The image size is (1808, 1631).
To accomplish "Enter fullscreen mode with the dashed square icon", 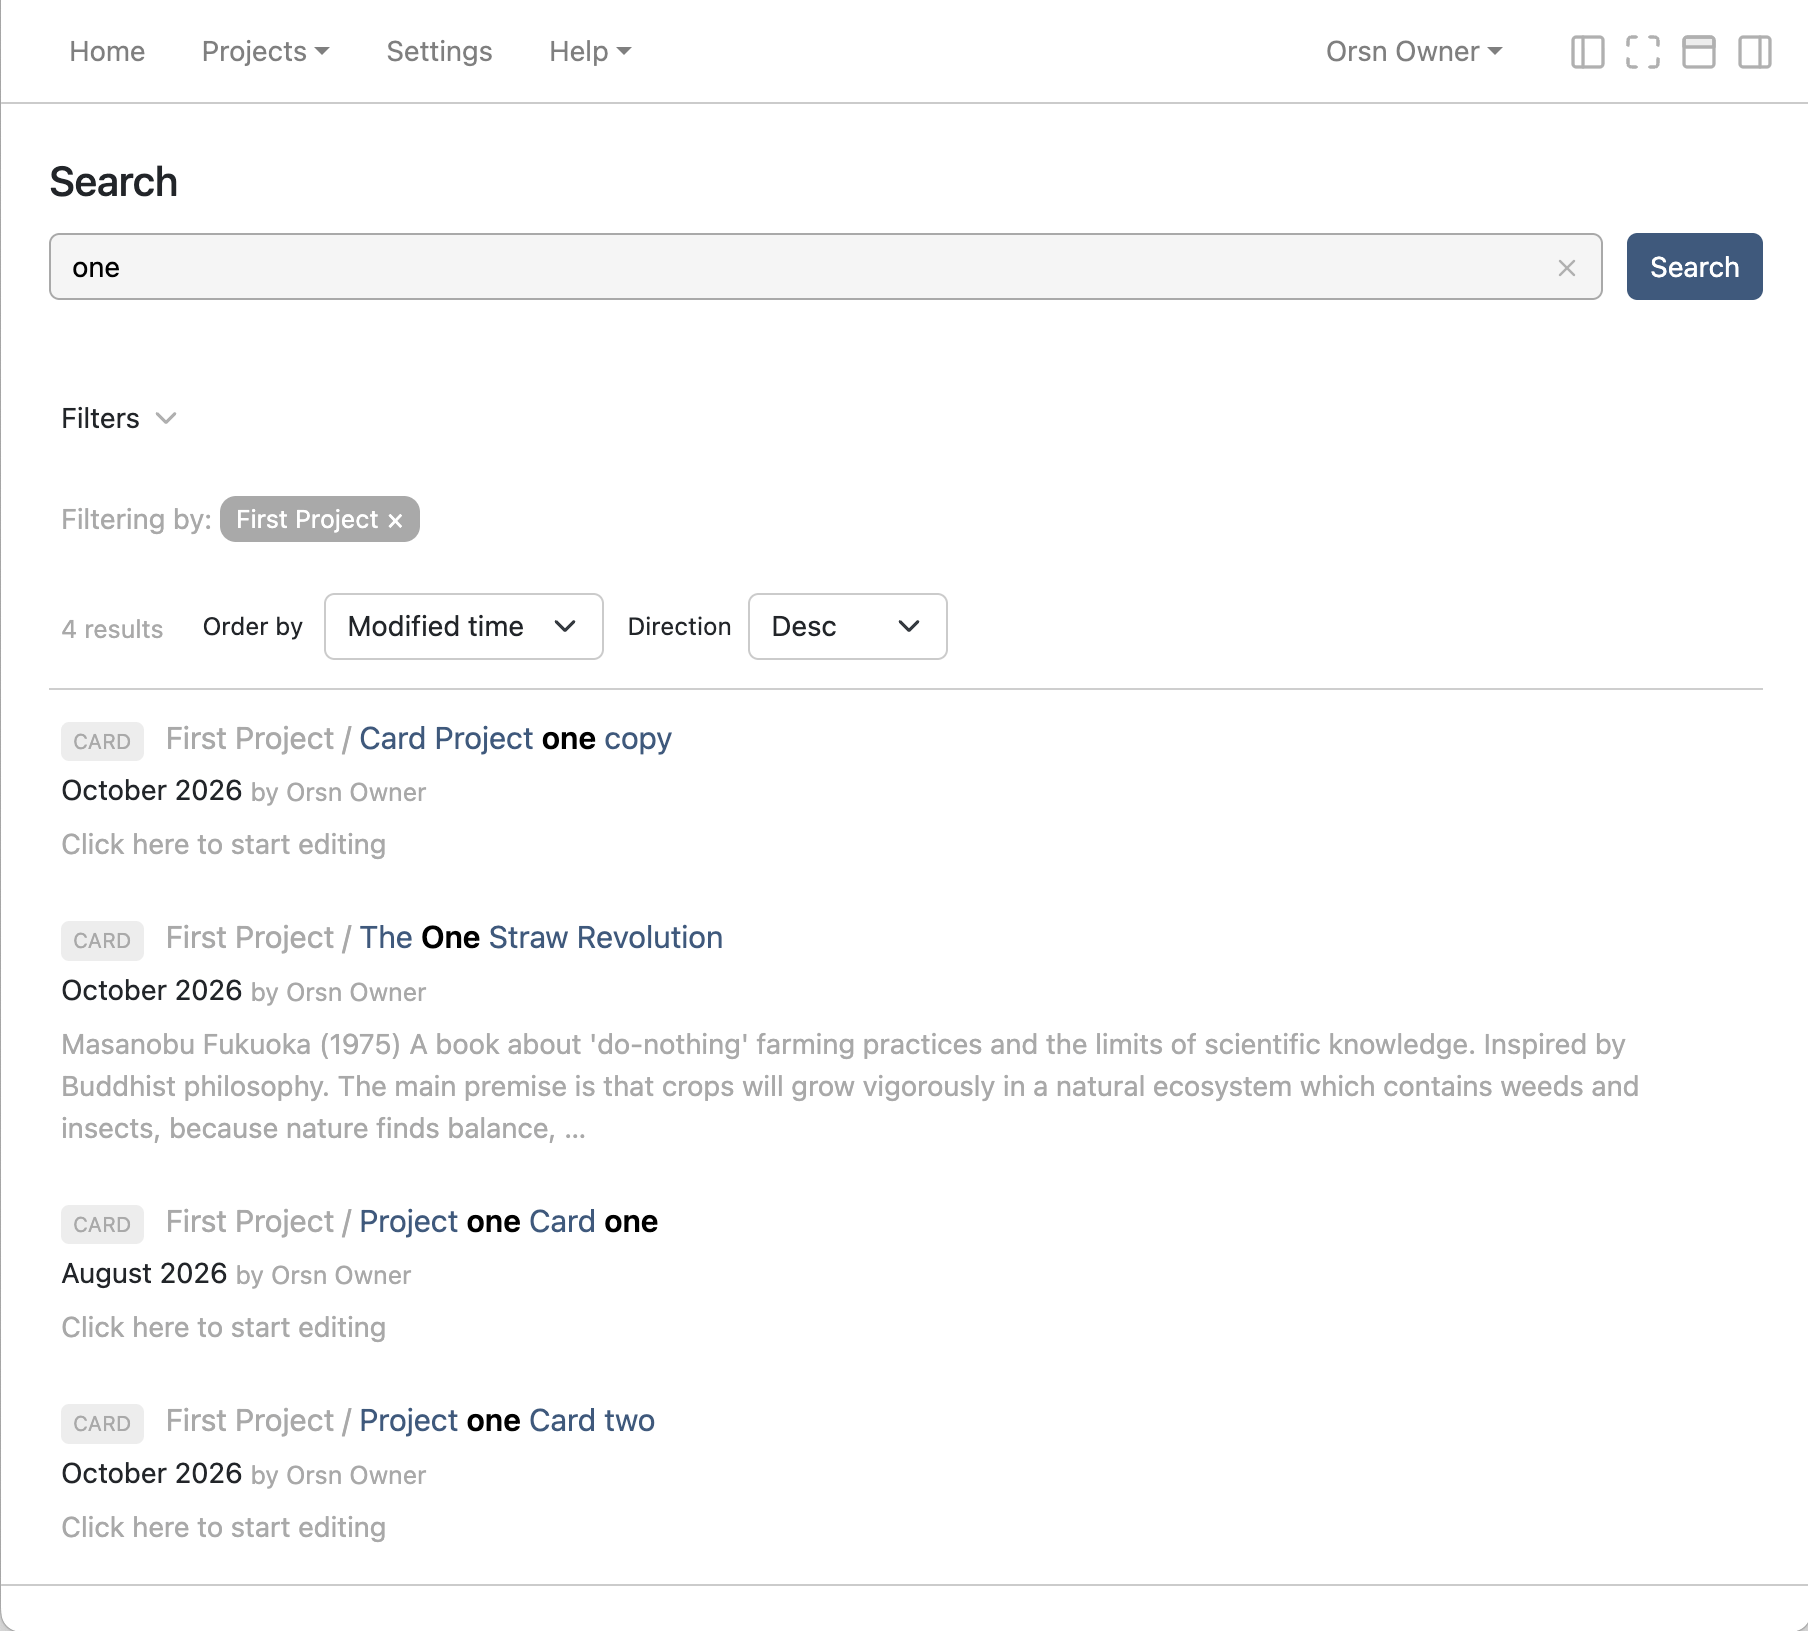I will coord(1643,52).
